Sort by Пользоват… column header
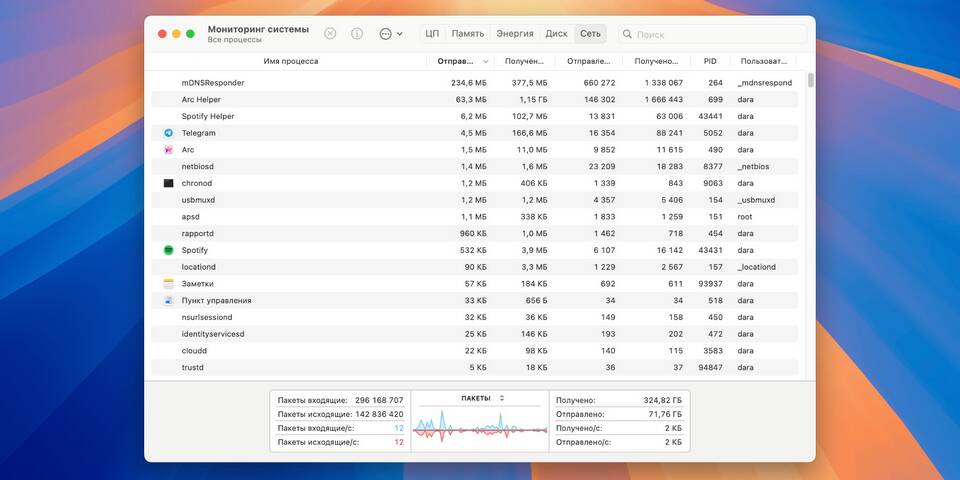This screenshot has height=480, width=960. 763,61
